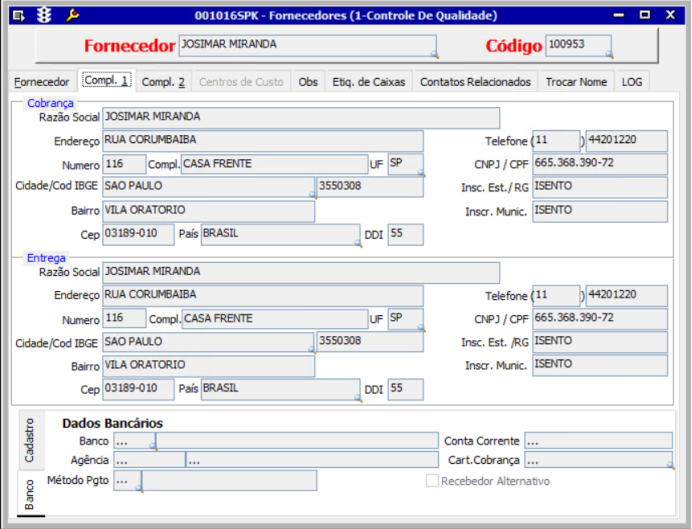Click Entrega Inscr. Munic. field
The width and height of the screenshot is (692, 529).
click(600, 365)
